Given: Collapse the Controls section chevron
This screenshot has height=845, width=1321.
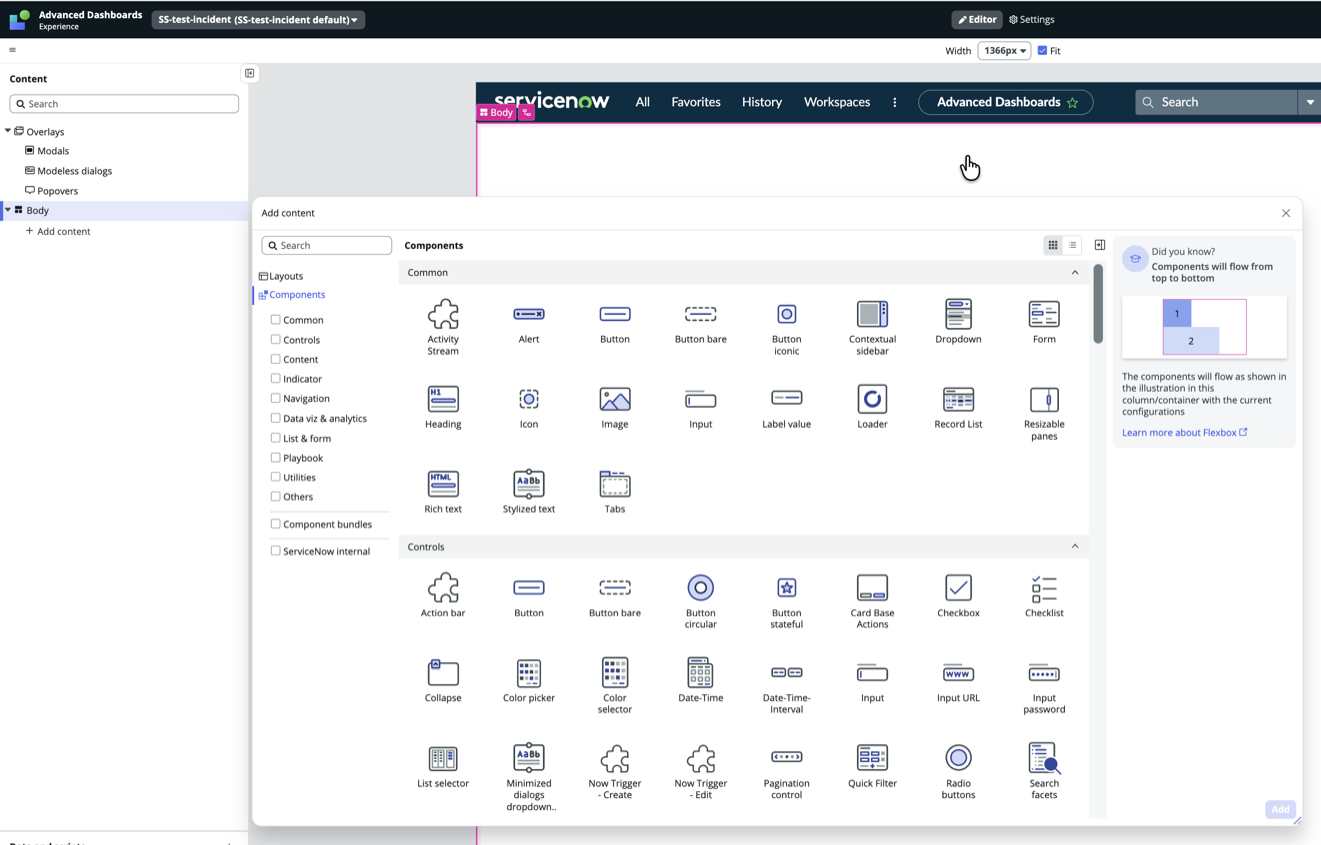Looking at the screenshot, I should coord(1075,546).
